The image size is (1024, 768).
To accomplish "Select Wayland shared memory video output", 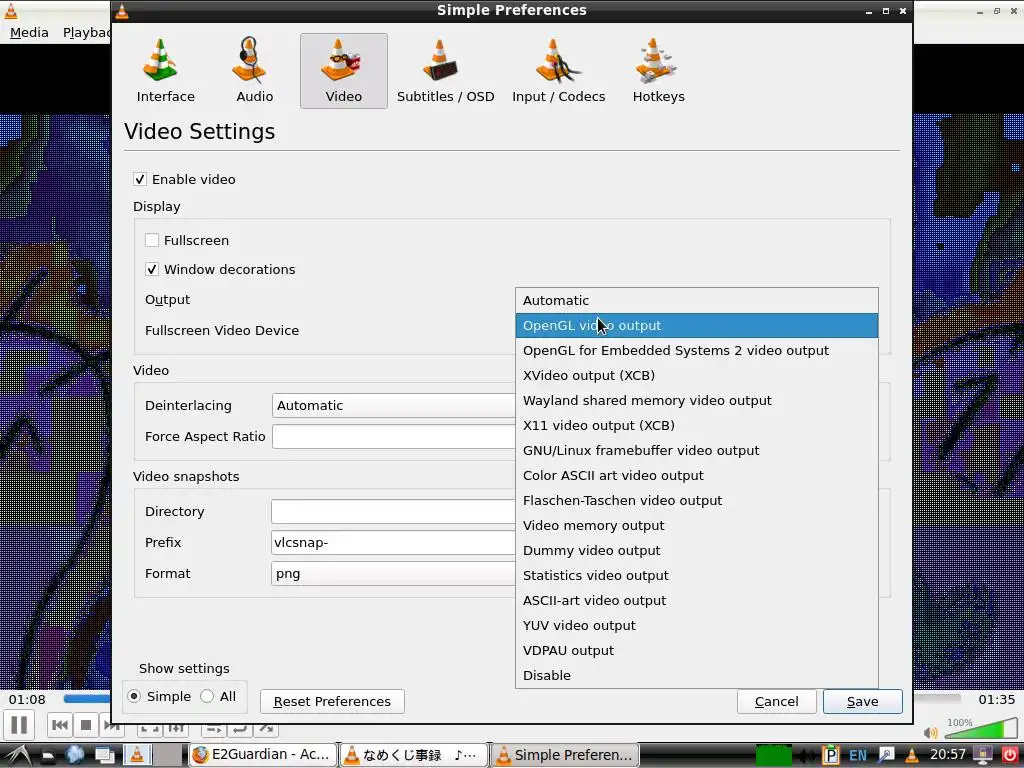I will click(697, 400).
